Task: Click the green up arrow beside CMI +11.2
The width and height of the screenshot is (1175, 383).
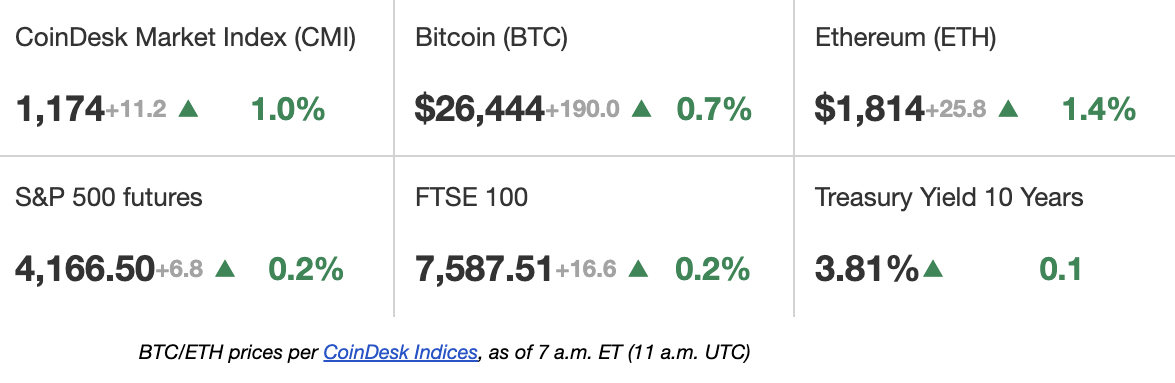Action: [x=189, y=109]
